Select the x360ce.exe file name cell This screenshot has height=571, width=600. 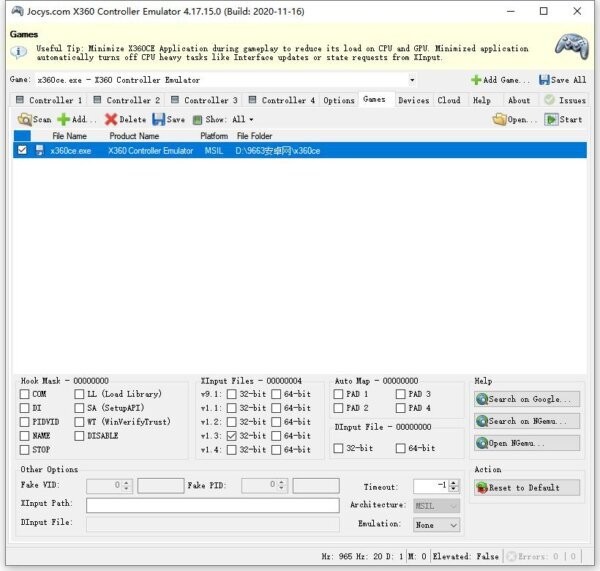click(71, 150)
